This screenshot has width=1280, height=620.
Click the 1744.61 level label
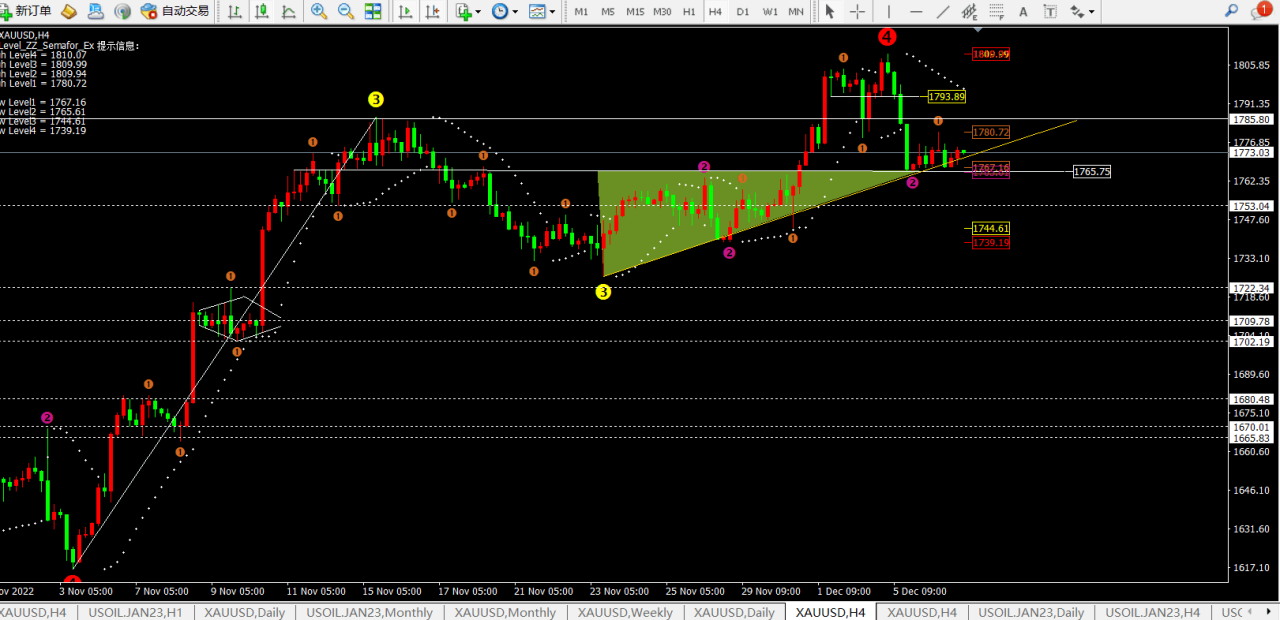[x=991, y=228]
